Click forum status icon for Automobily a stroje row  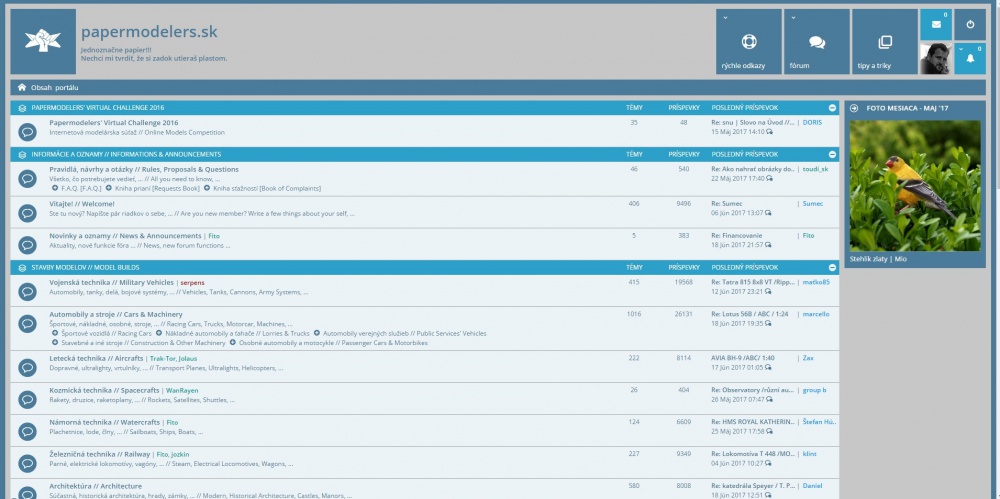pyautogui.click(x=27, y=324)
